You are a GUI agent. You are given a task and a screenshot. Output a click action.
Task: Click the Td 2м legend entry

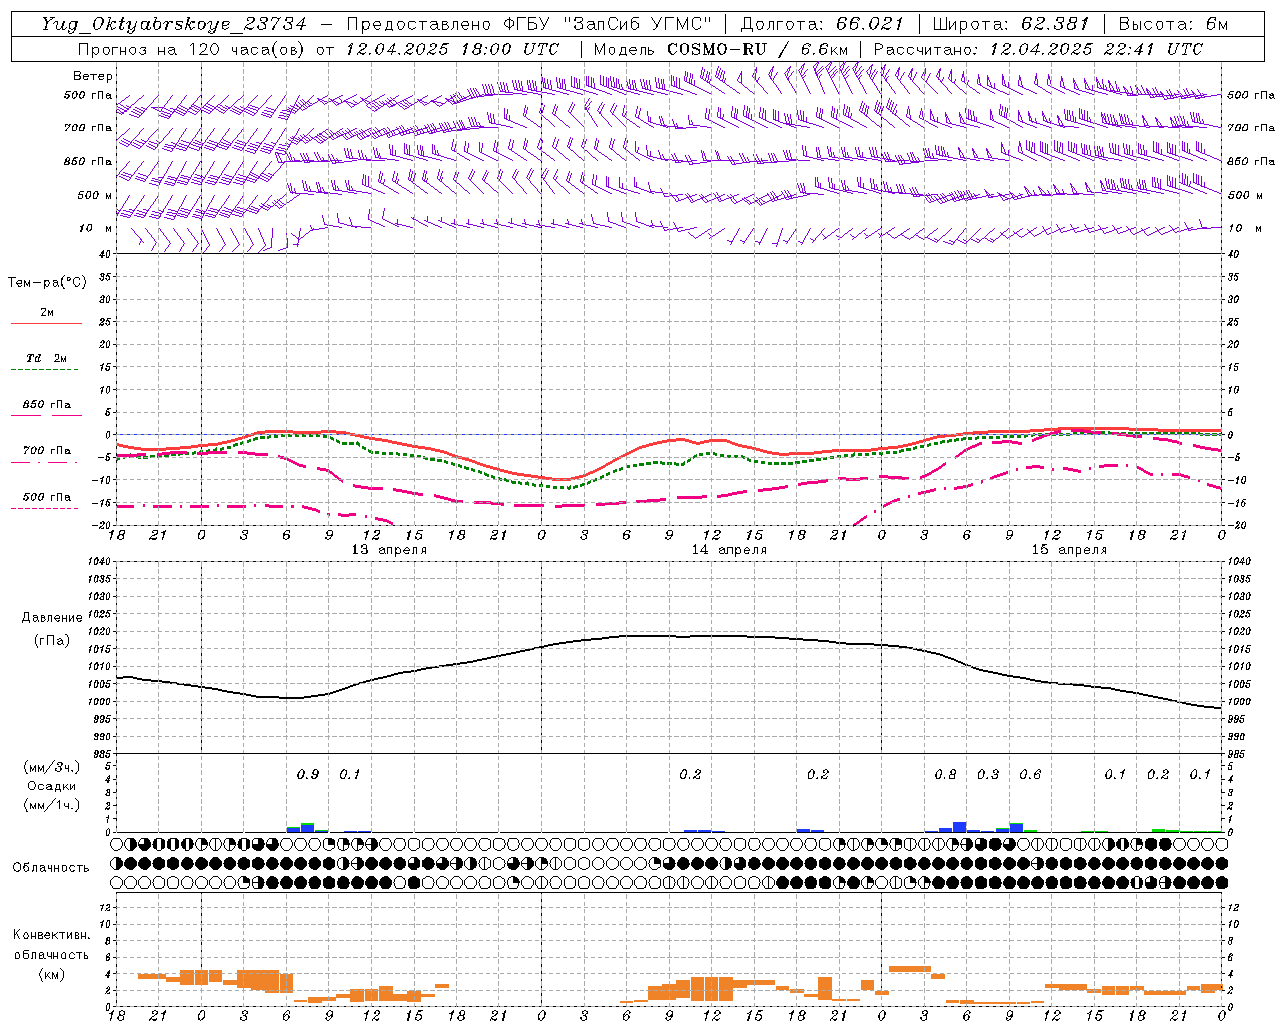tap(47, 358)
